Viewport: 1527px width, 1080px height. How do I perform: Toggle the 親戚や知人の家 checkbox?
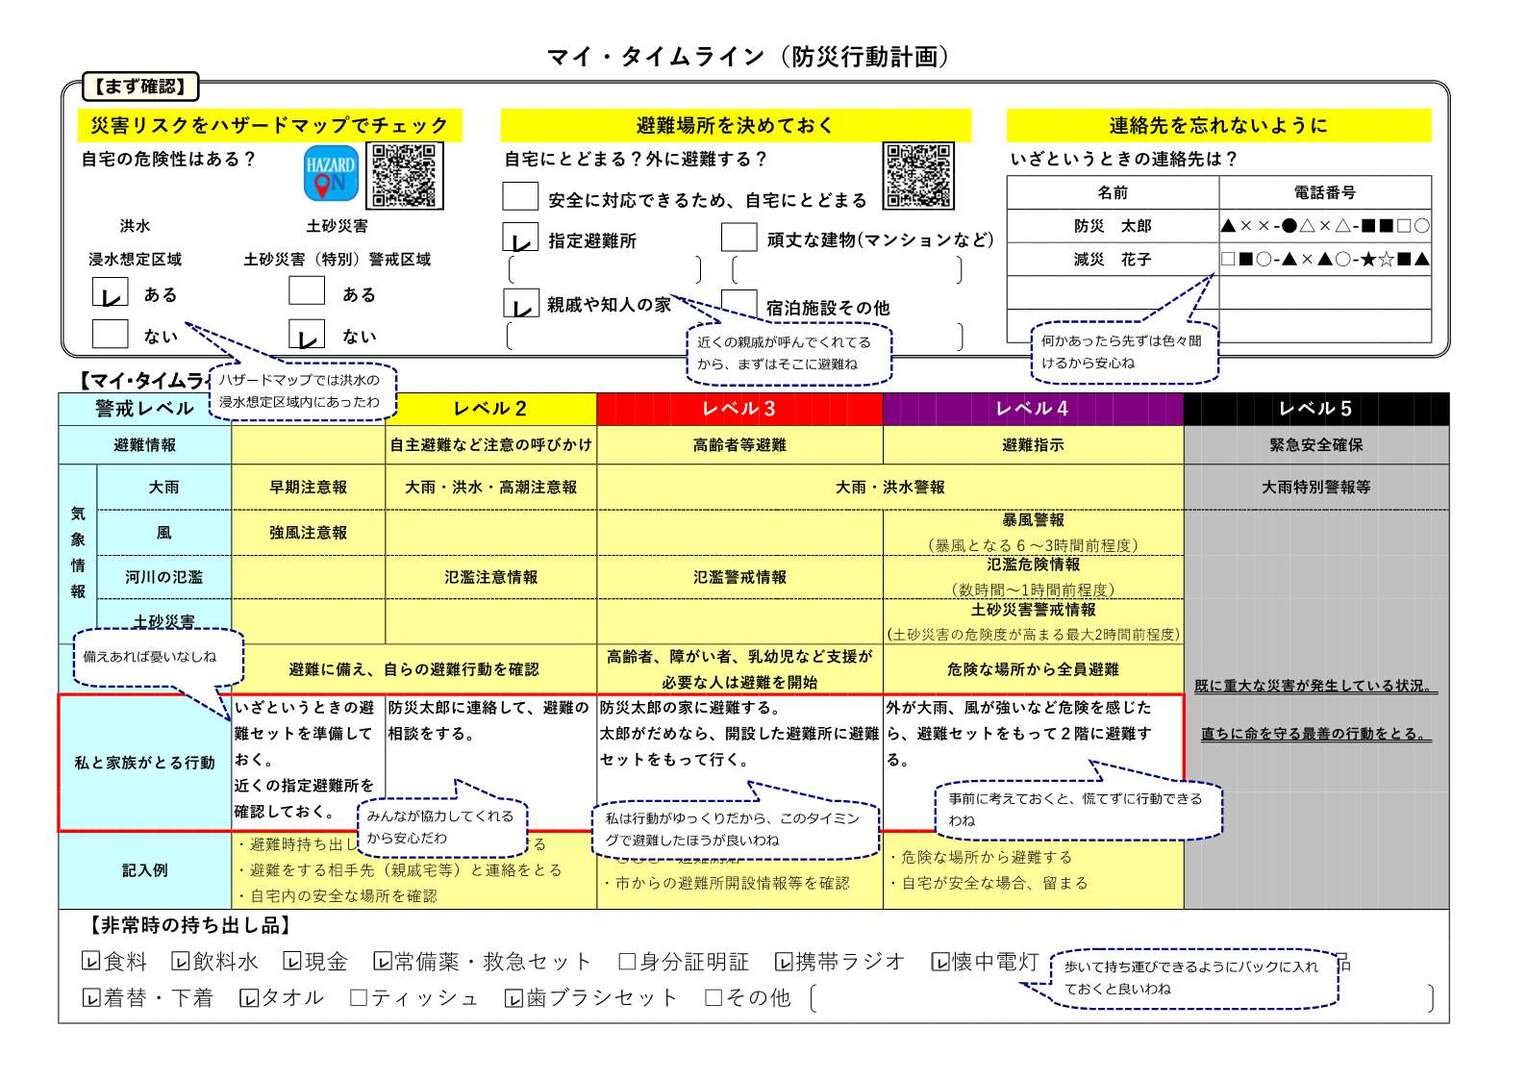click(520, 303)
